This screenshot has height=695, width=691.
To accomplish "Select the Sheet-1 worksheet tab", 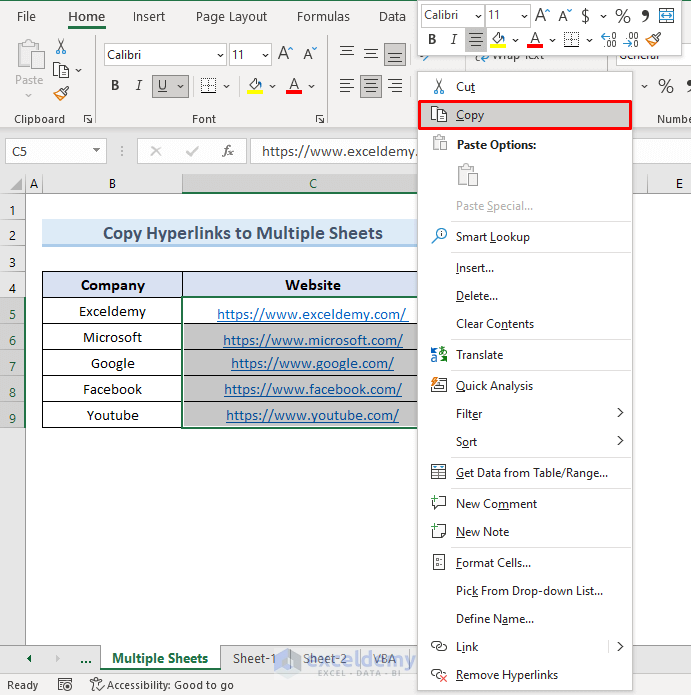I will [254, 658].
